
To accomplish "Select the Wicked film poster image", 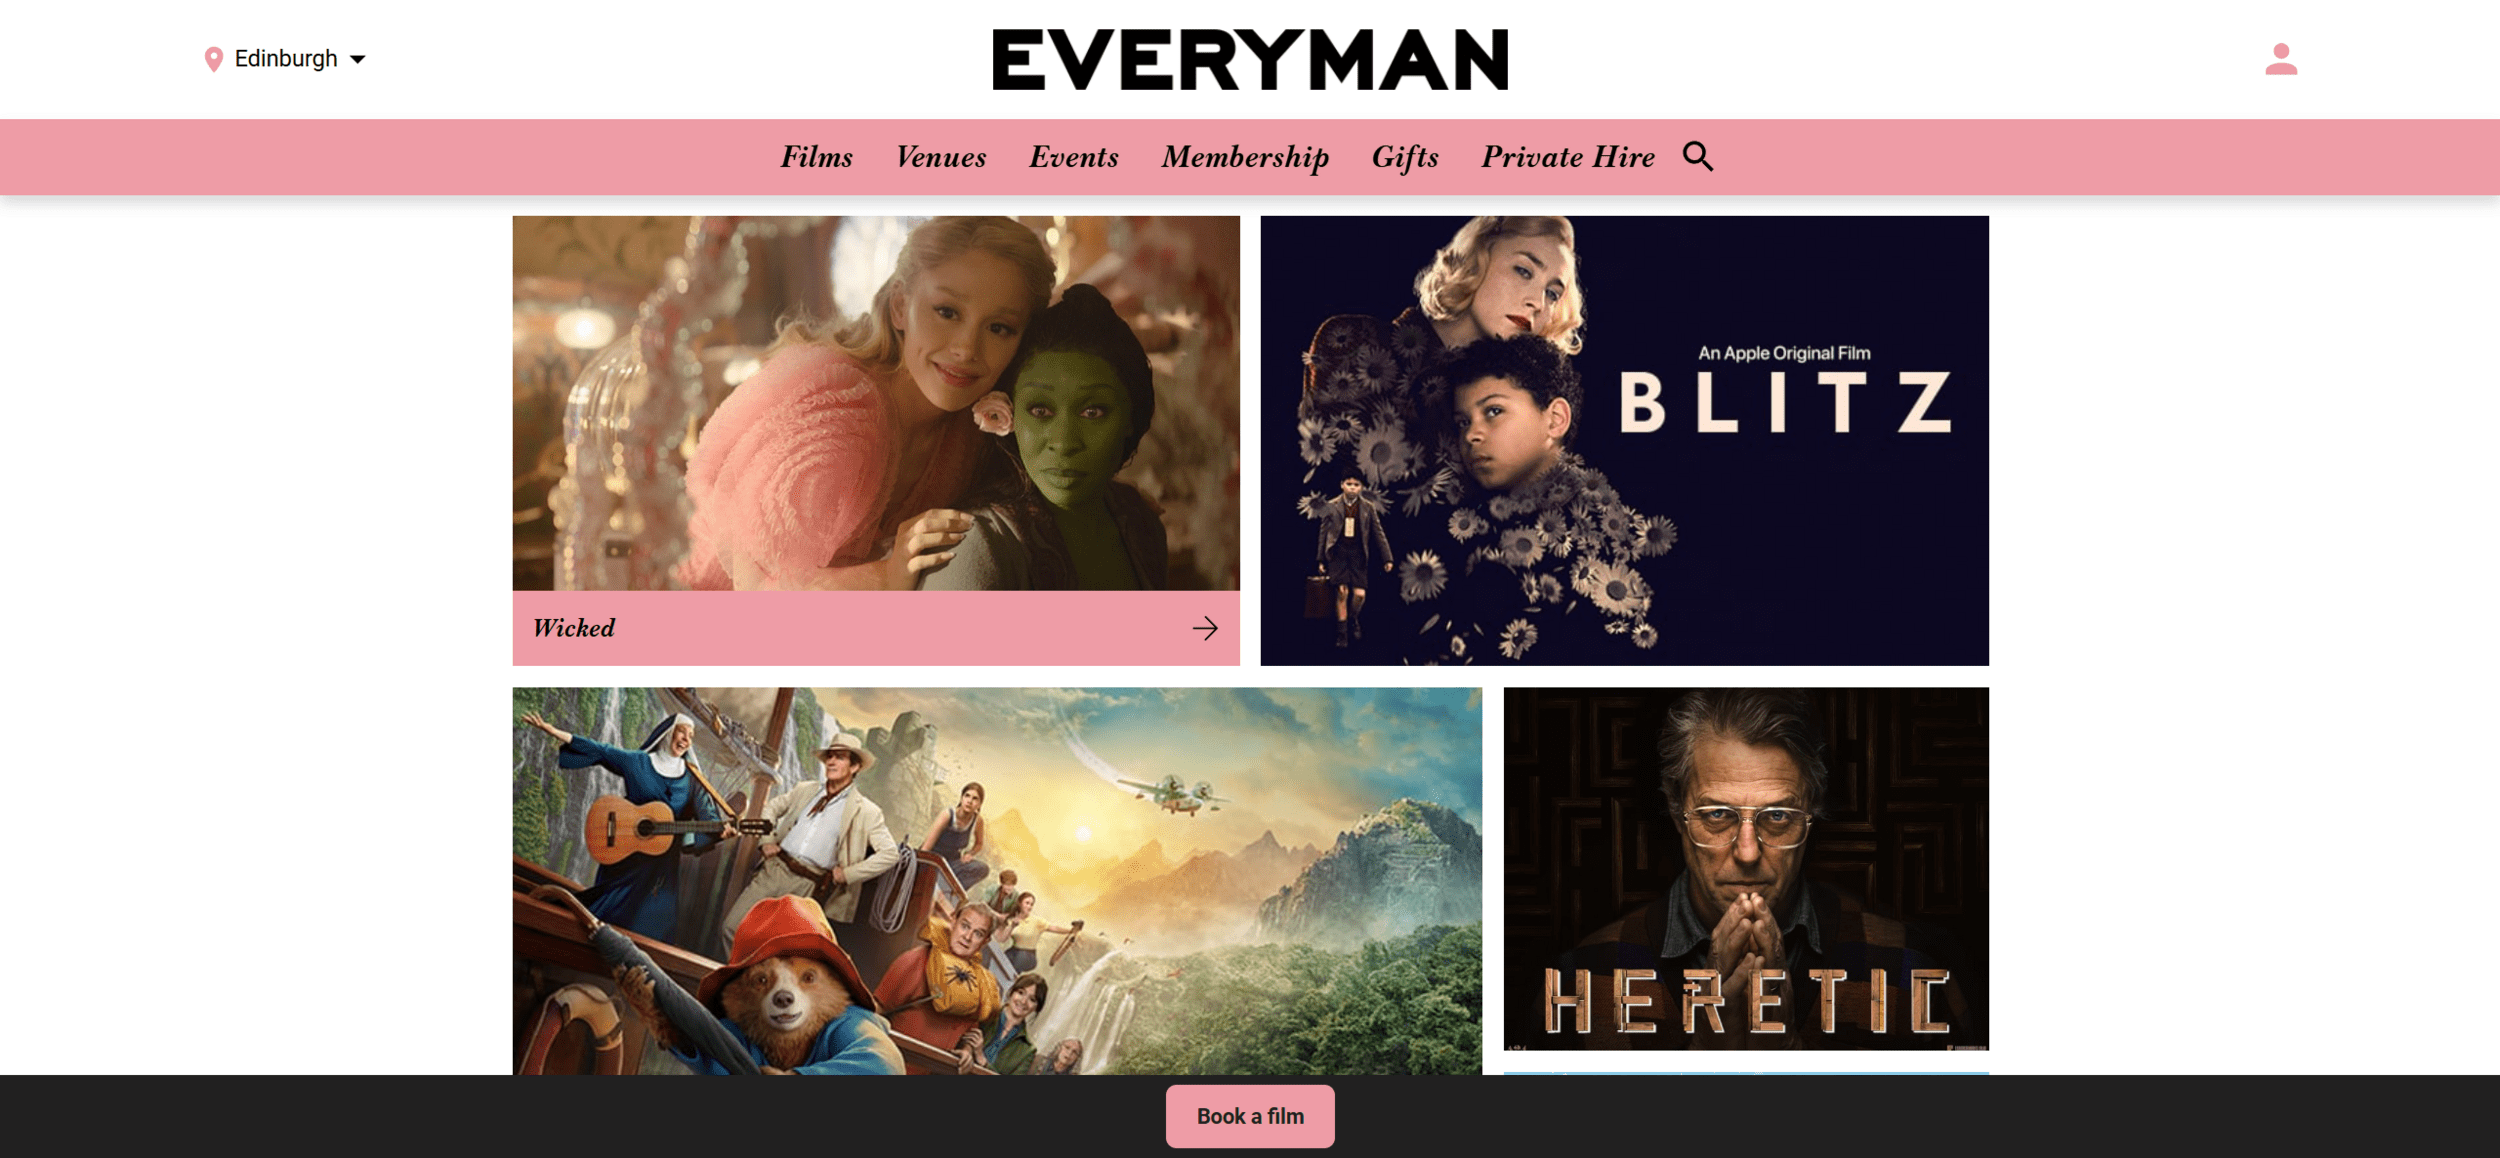I will [x=876, y=403].
